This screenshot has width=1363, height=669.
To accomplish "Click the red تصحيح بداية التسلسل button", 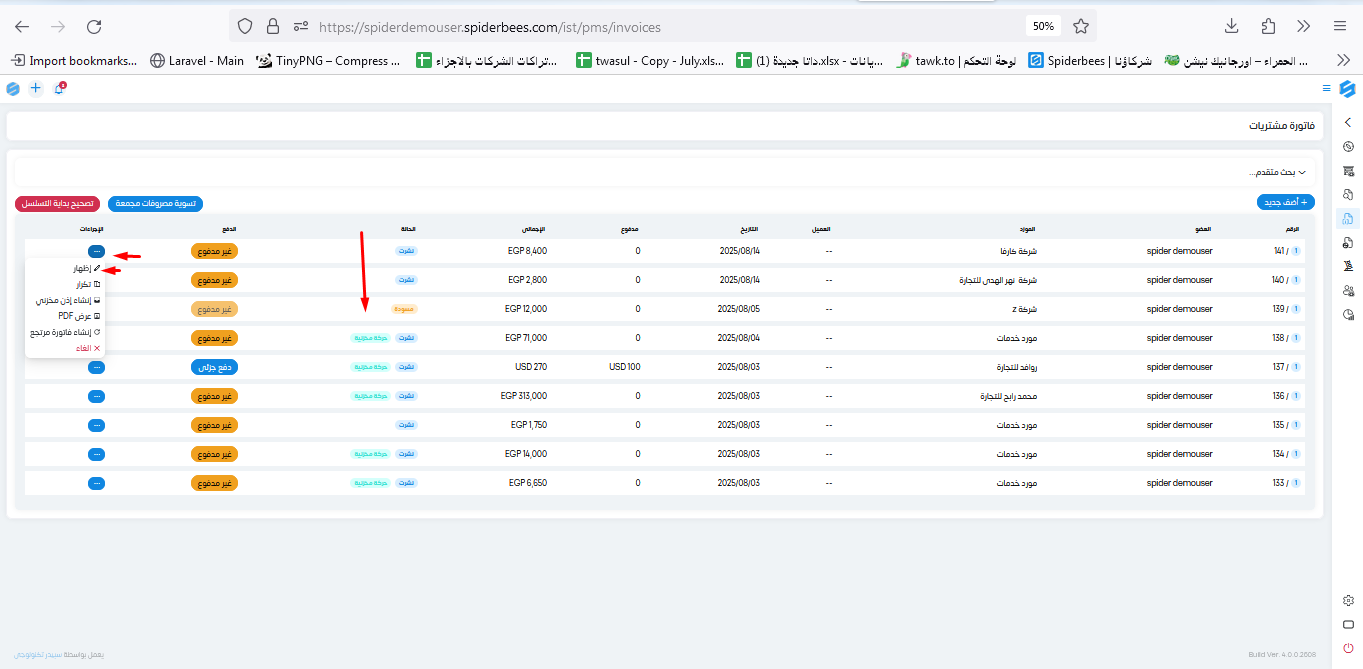I will coord(58,203).
